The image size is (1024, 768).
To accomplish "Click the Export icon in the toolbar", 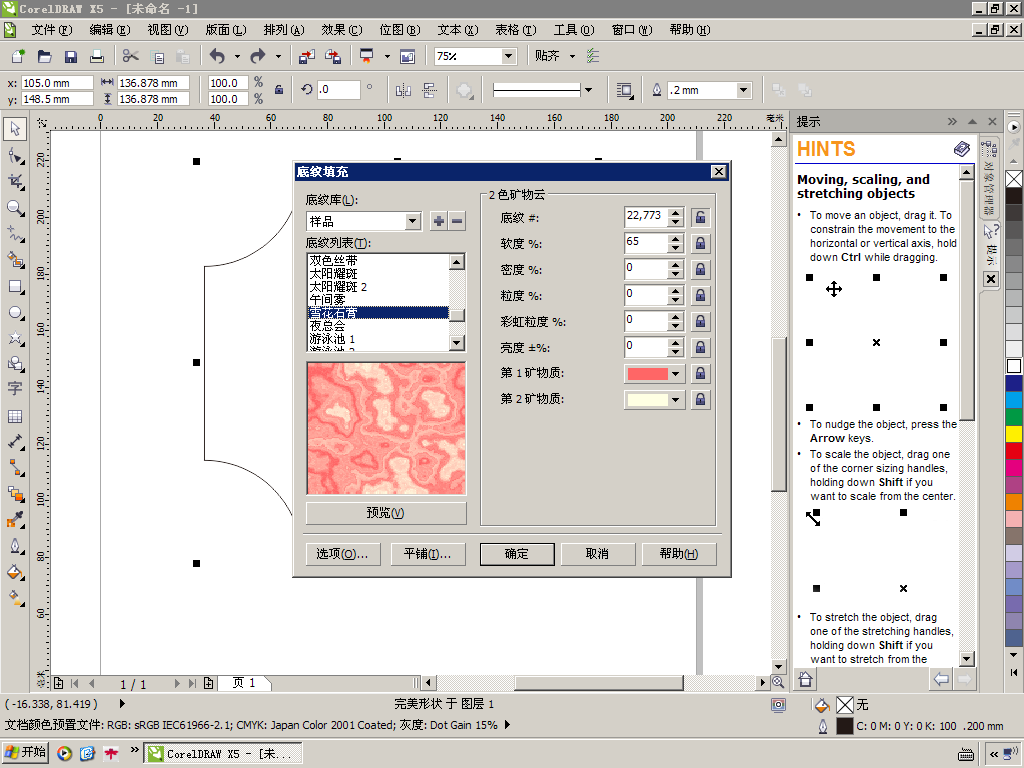I will coord(333,56).
